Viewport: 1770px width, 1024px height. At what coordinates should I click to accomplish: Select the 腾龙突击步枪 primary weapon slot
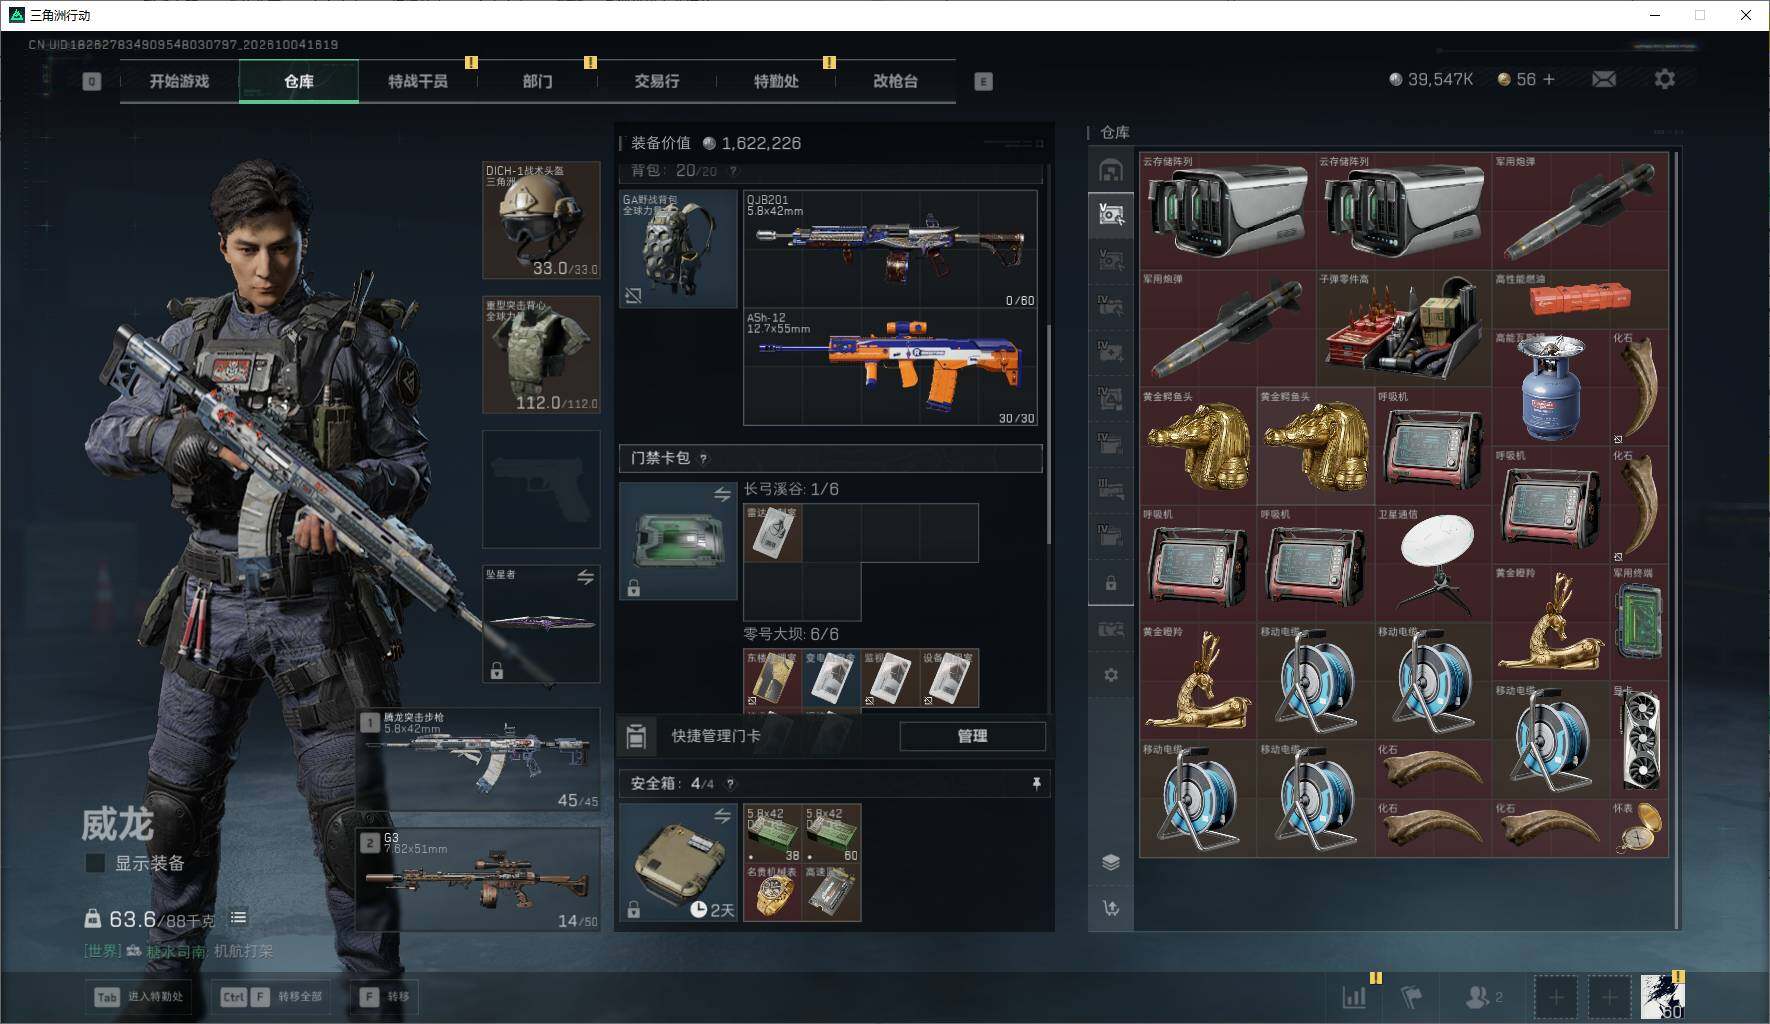coord(479,760)
